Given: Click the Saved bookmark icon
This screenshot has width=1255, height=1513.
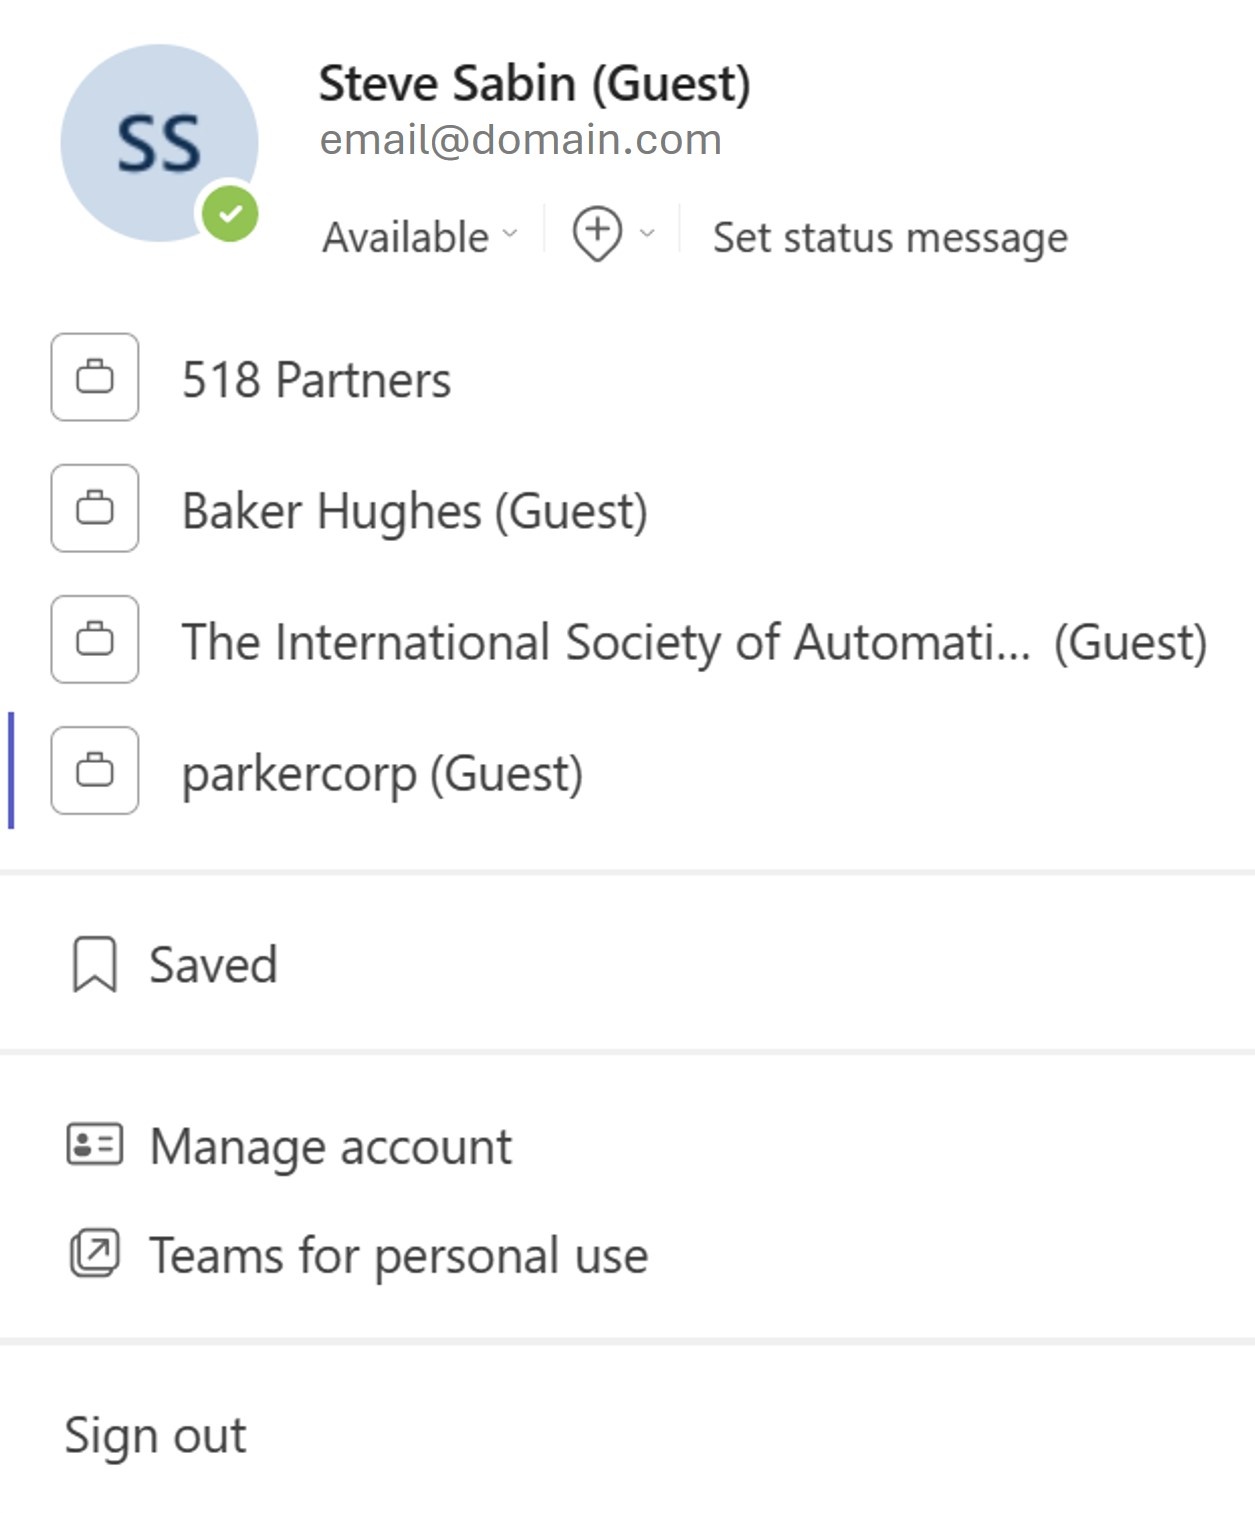Looking at the screenshot, I should click(x=95, y=964).
